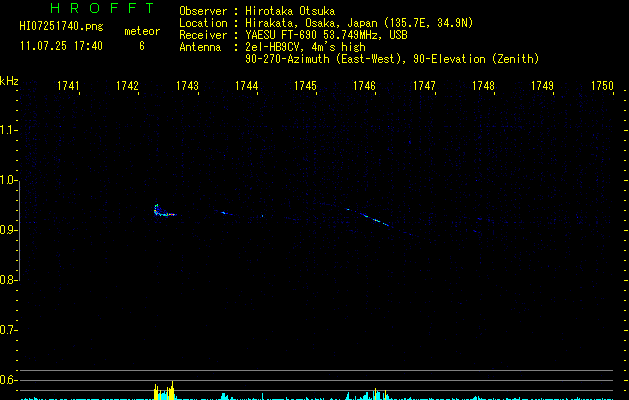Click the 1749 time axis marker
This screenshot has width=629, height=400.
[542, 86]
